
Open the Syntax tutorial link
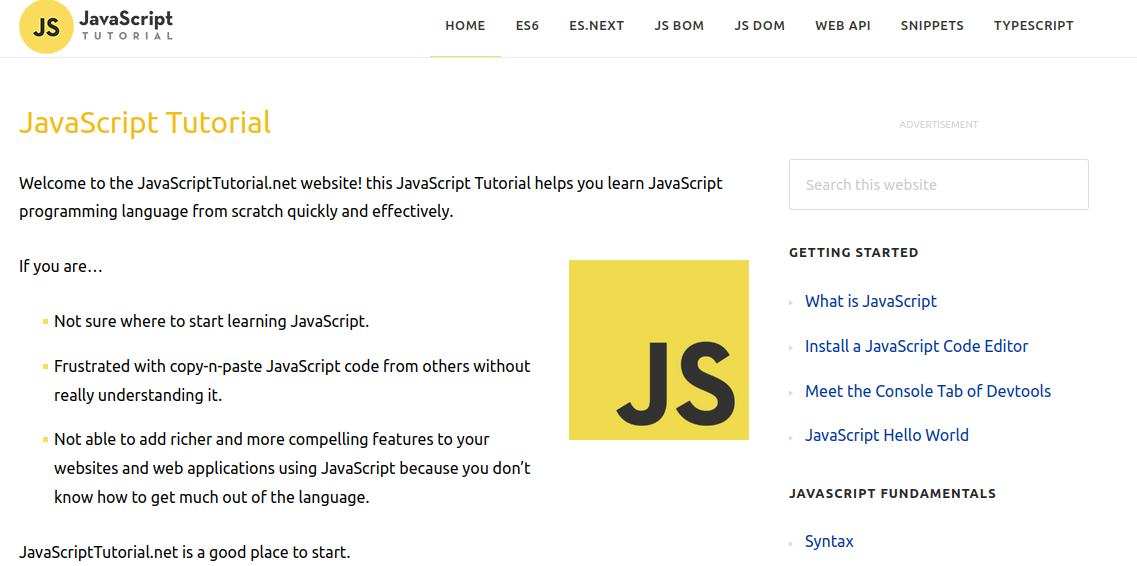(x=829, y=541)
